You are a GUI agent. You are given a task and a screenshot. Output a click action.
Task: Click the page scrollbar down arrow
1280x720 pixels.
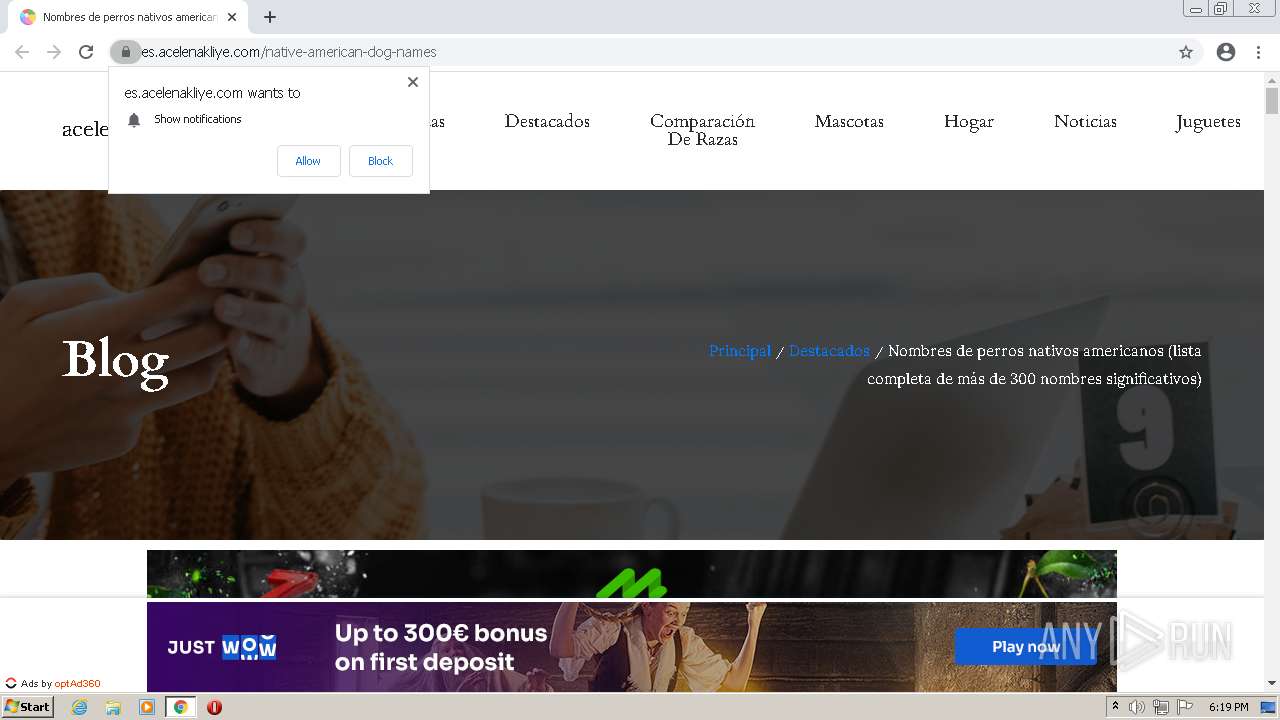point(1272,683)
